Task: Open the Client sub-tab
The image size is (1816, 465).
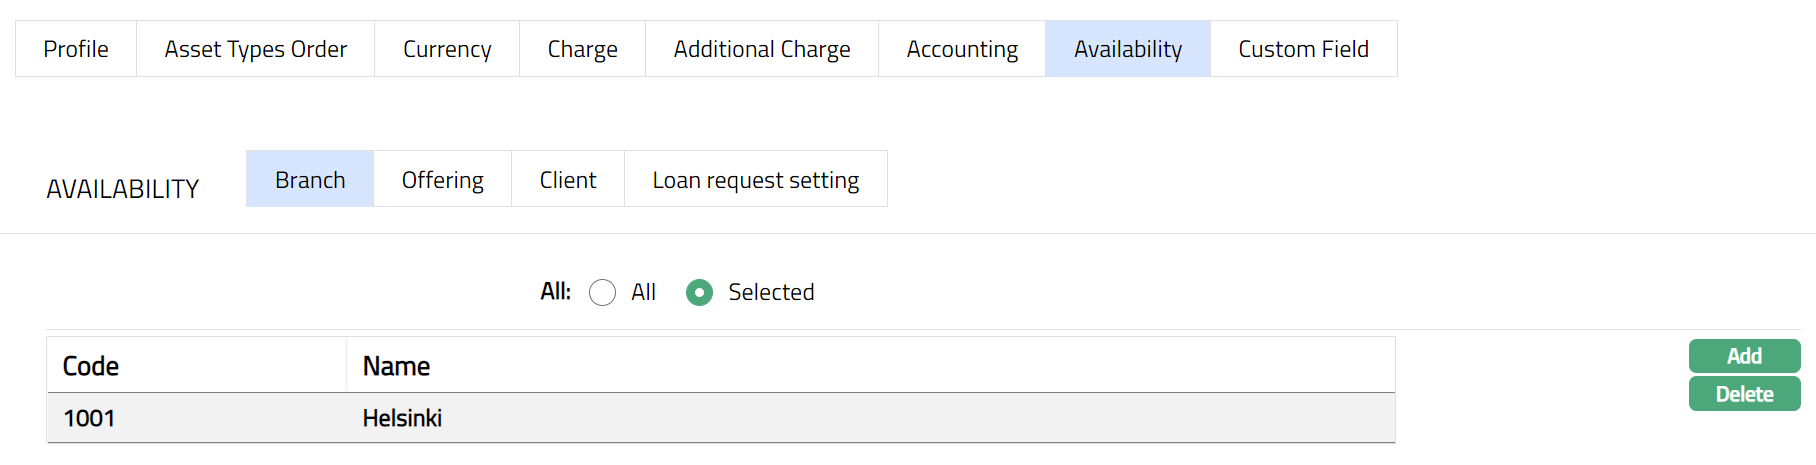Action: (x=567, y=180)
